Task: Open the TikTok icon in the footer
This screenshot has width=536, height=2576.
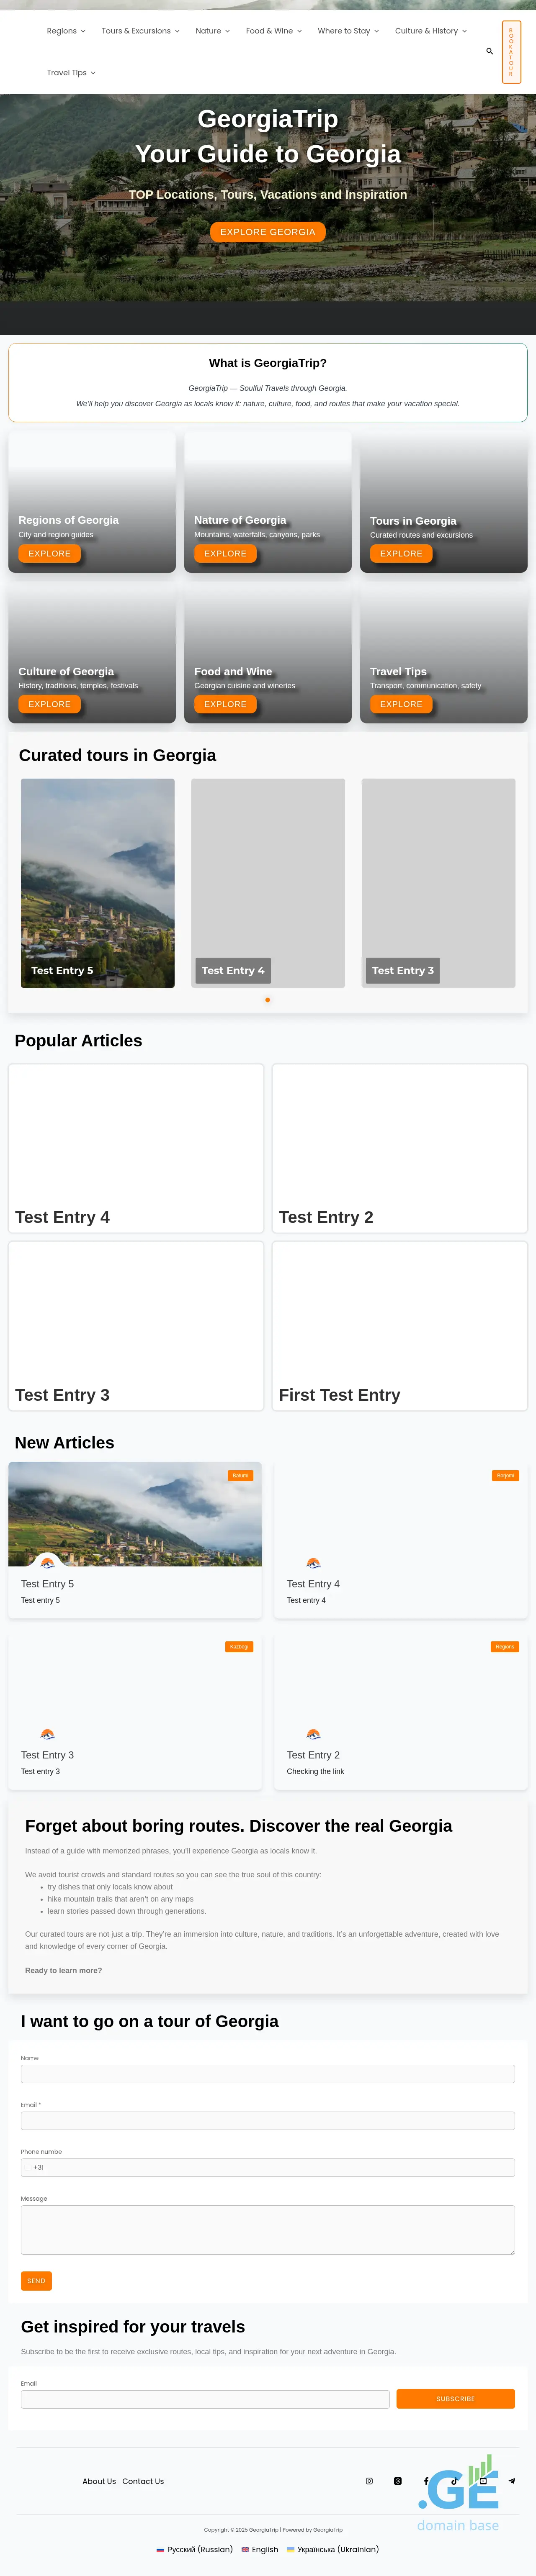Action: pos(454,2481)
